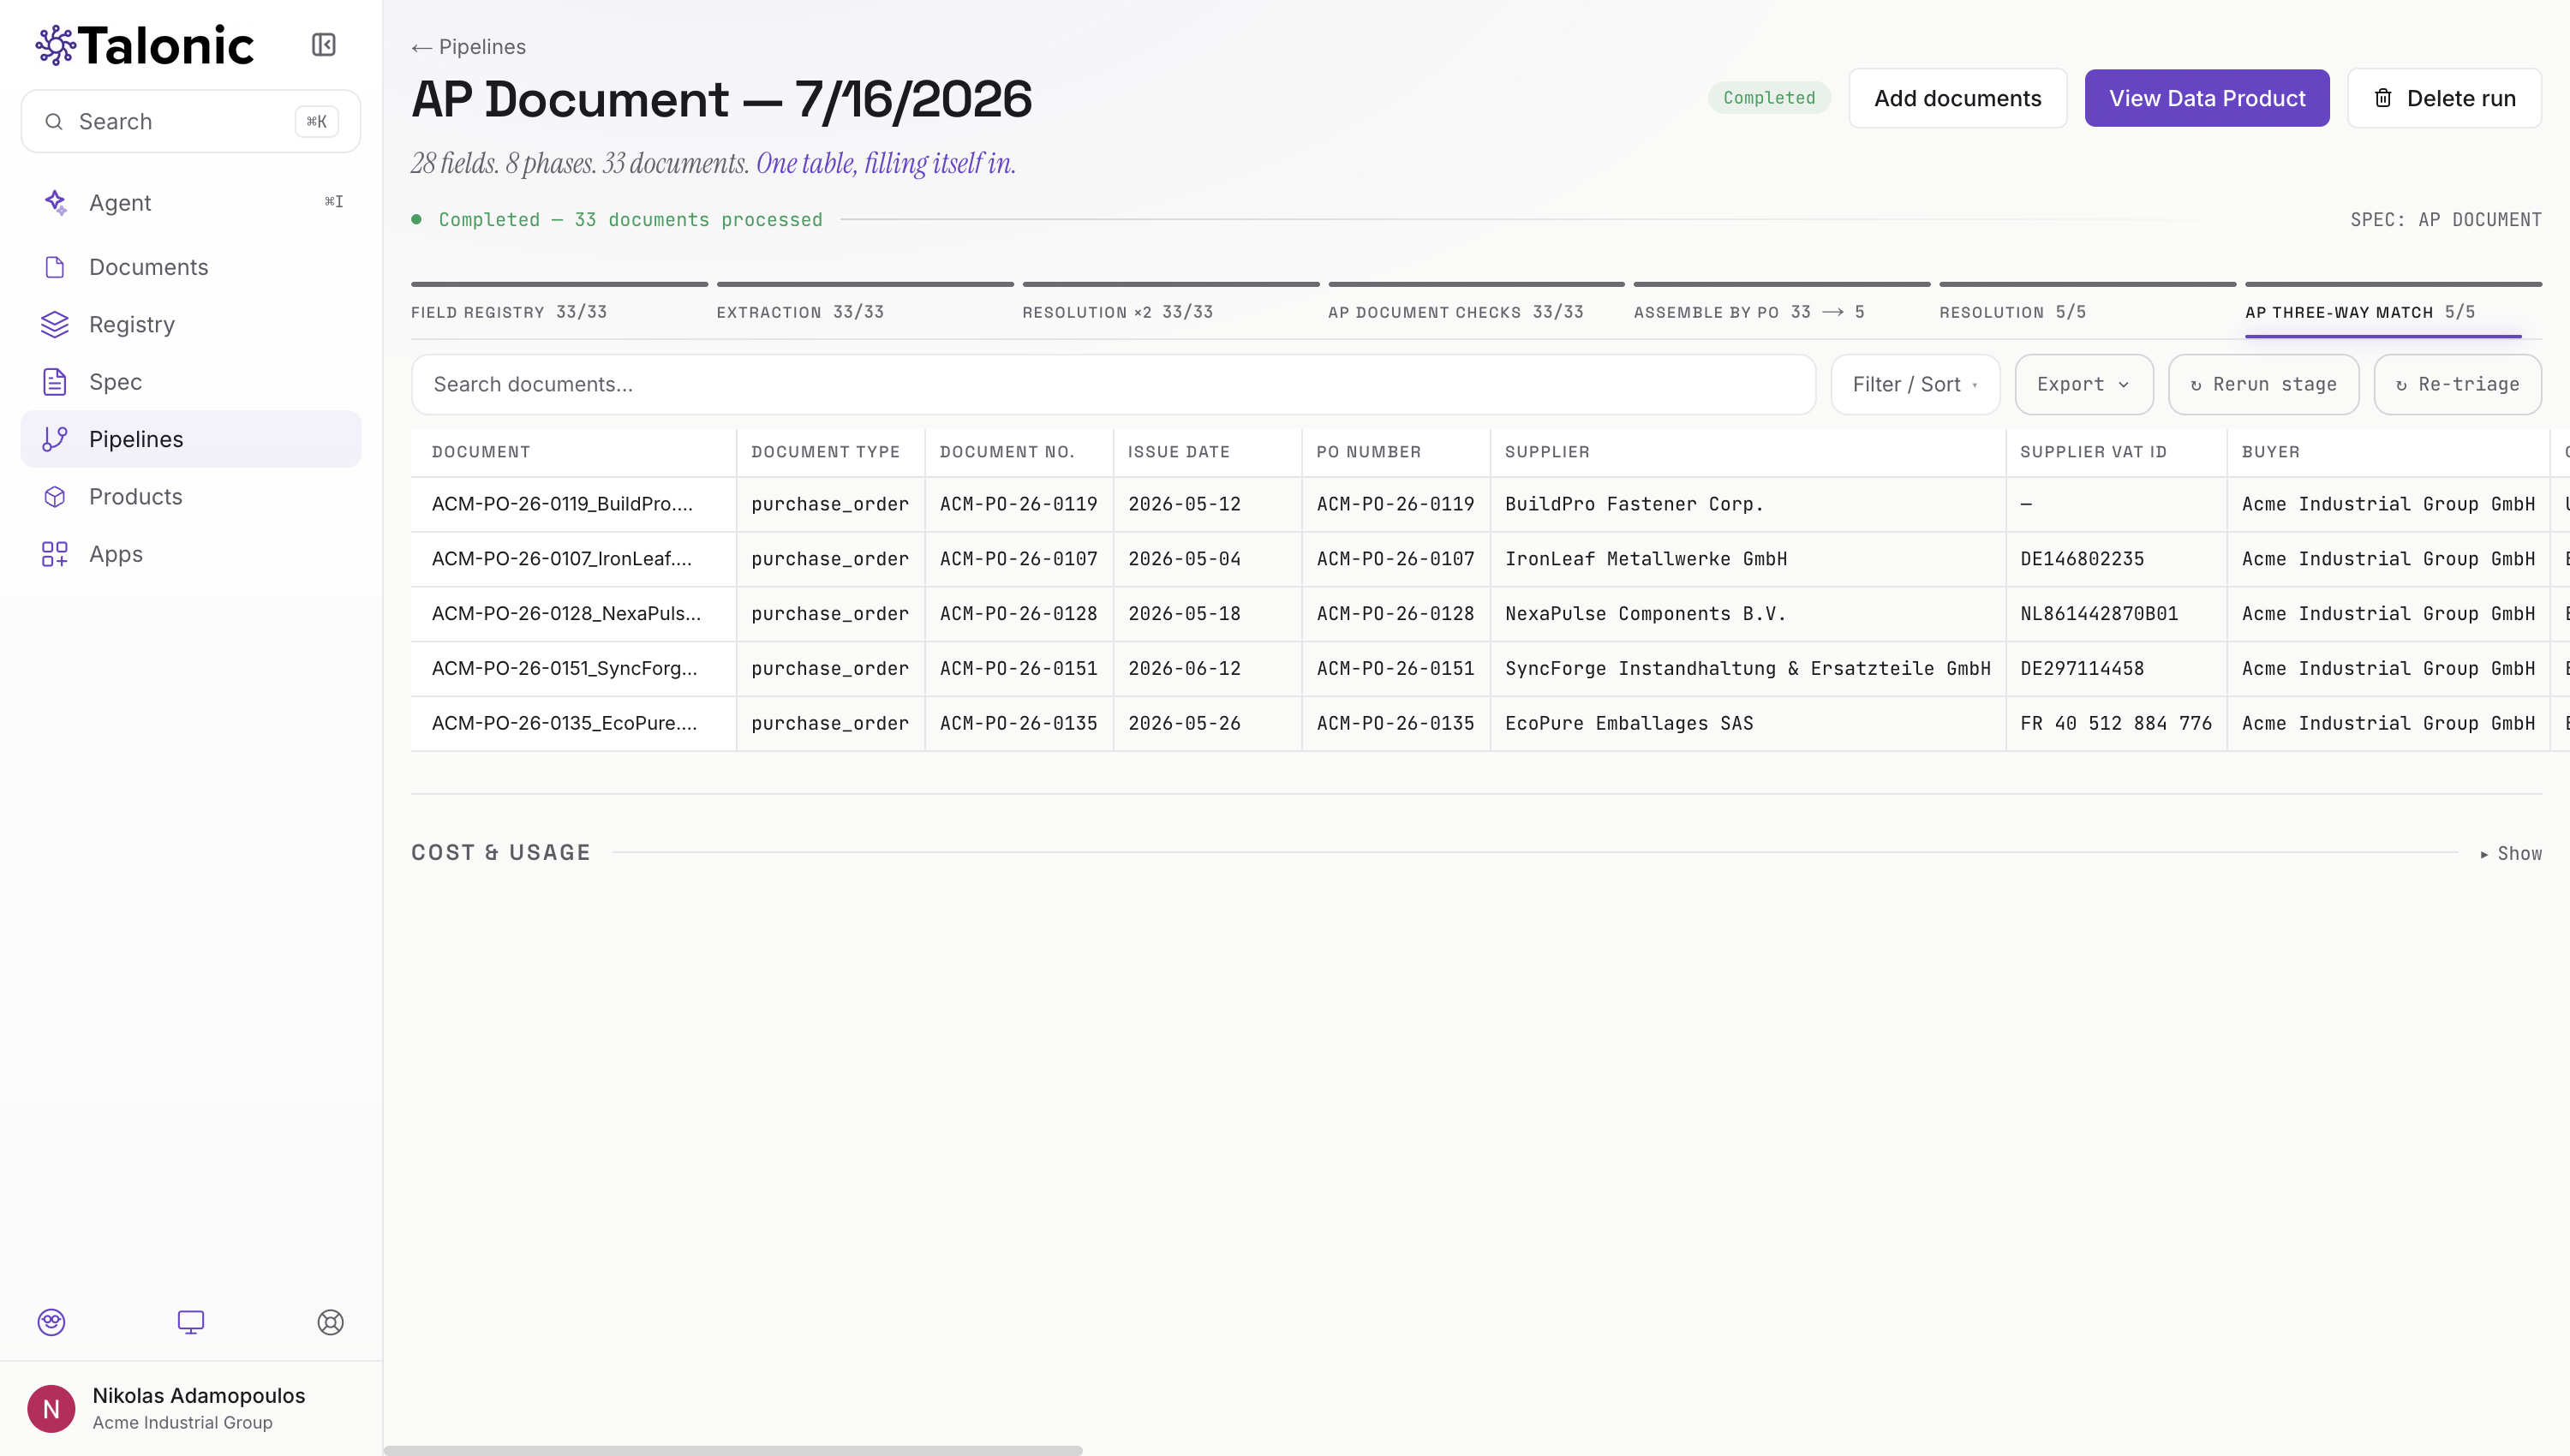Open the Products cube icon
Image resolution: width=2570 pixels, height=1456 pixels.
point(55,496)
